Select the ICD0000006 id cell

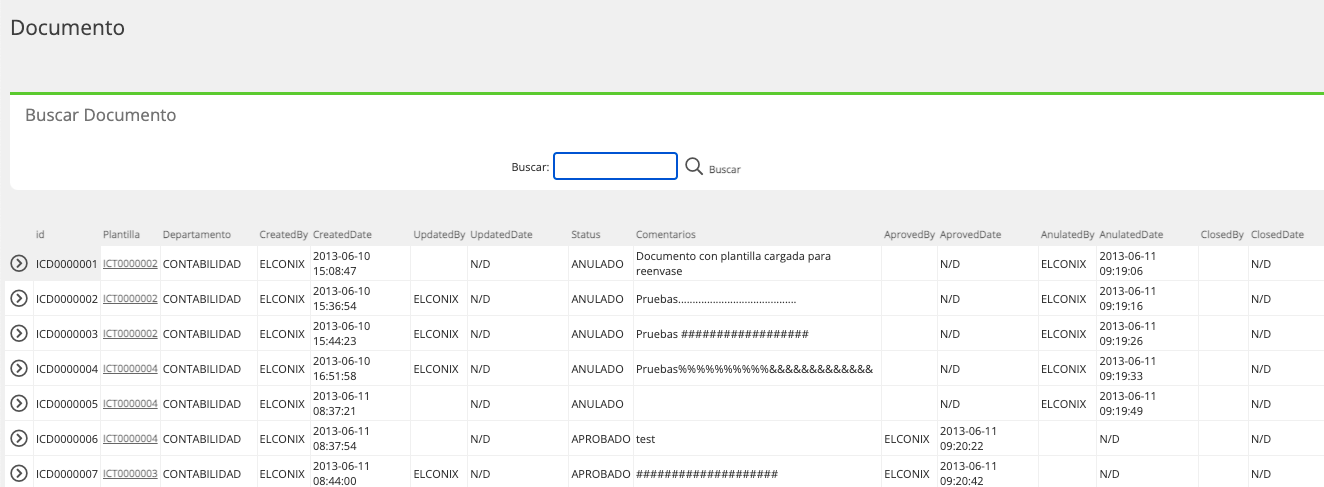point(67,439)
